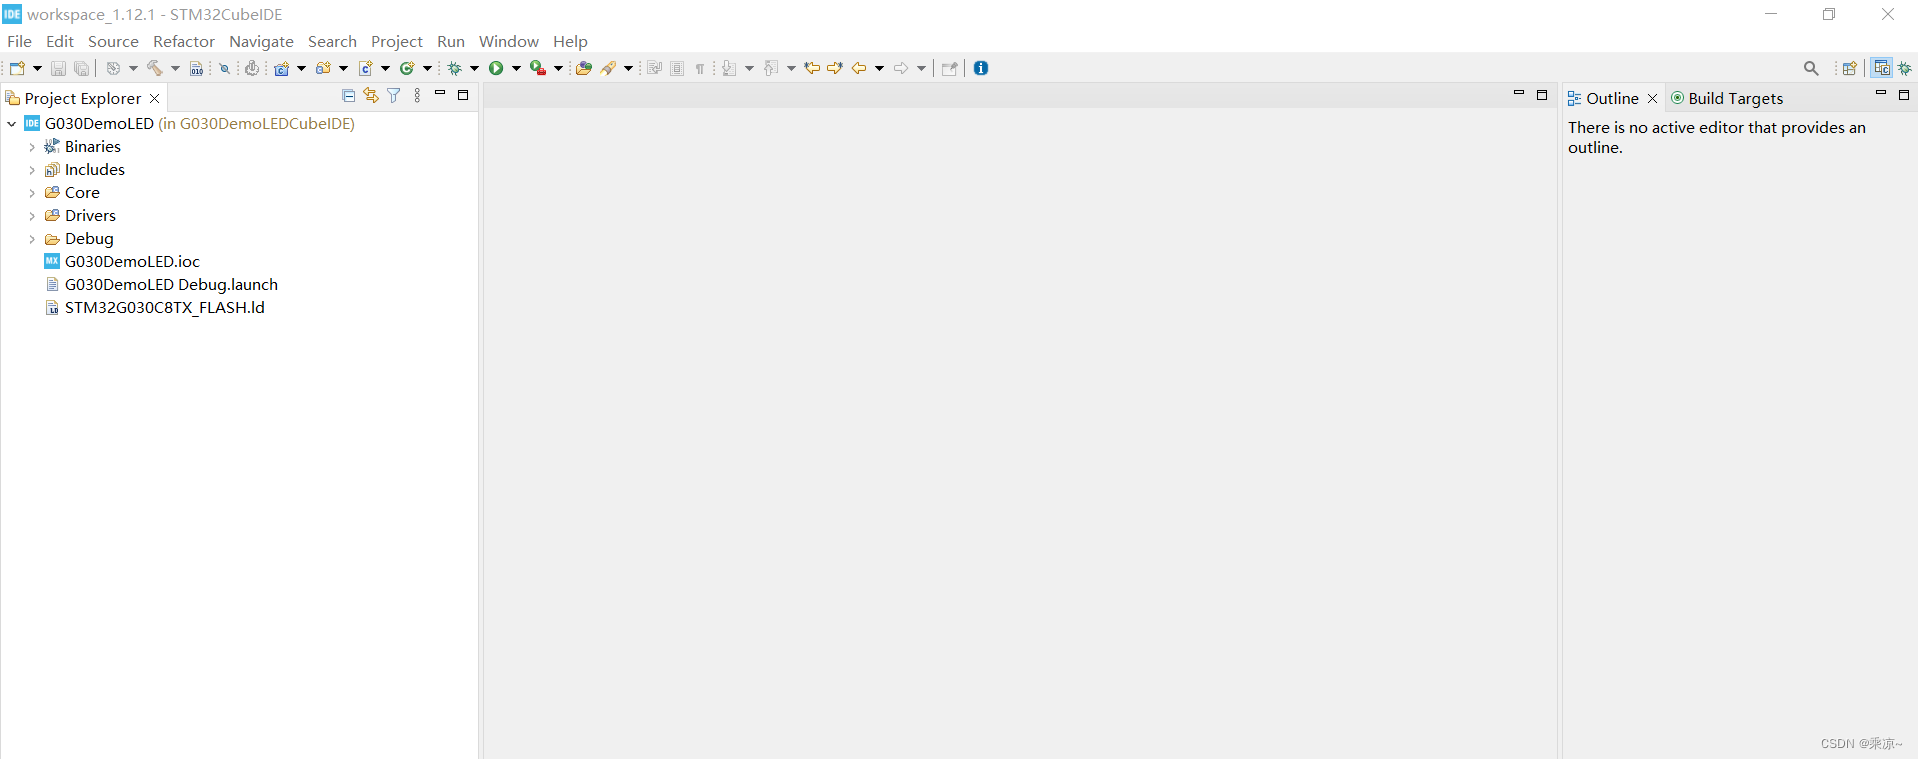Maximize the editor area
1918x759 pixels.
tap(1542, 95)
